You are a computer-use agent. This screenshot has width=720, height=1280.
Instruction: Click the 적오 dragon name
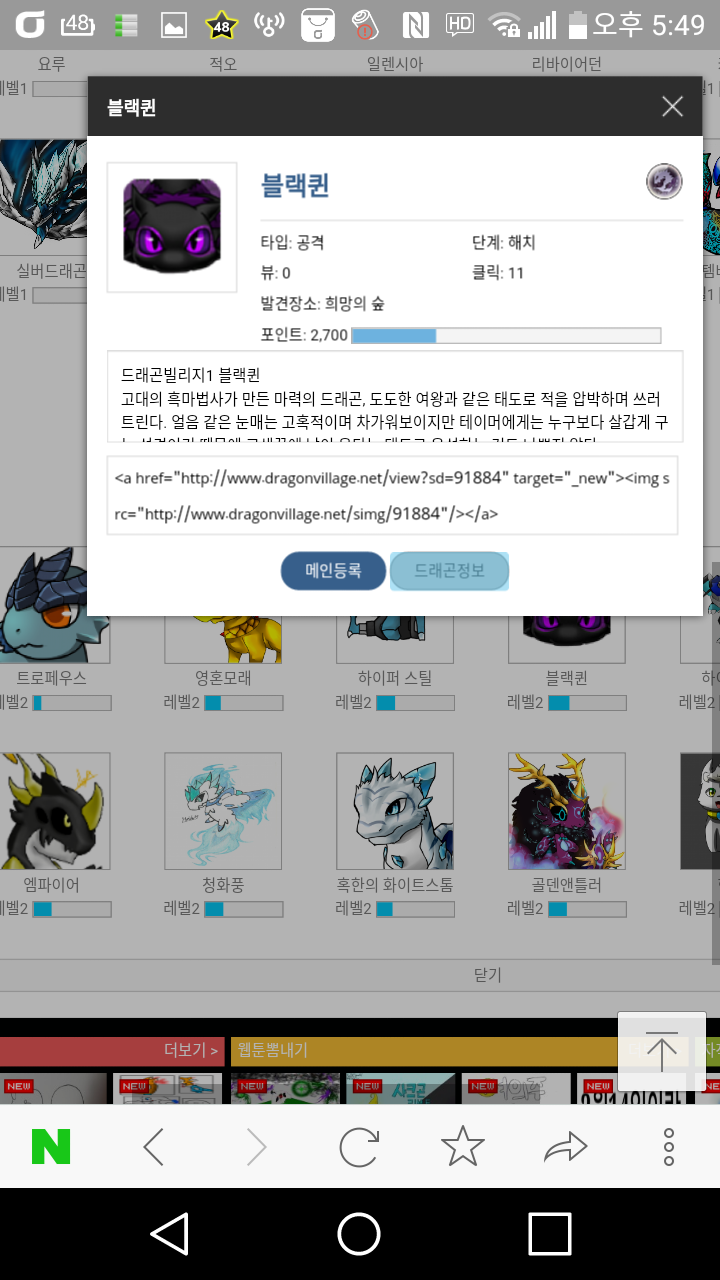(x=223, y=64)
